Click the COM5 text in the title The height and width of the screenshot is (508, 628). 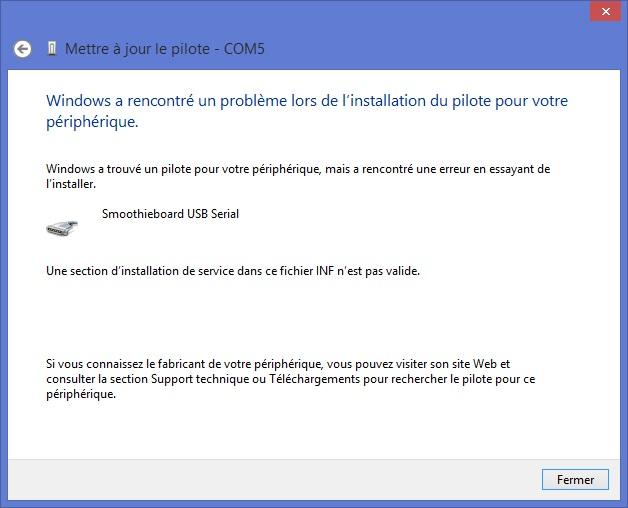[244, 49]
